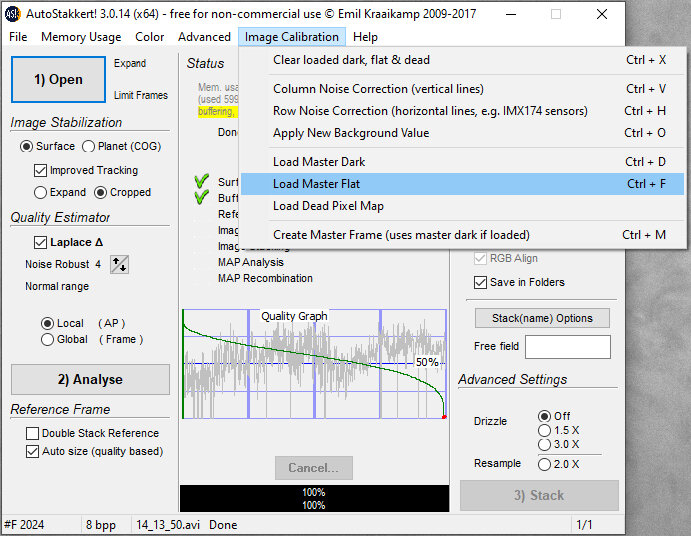Click 1/1 counter in status bar
This screenshot has width=691, height=536.
584,525
